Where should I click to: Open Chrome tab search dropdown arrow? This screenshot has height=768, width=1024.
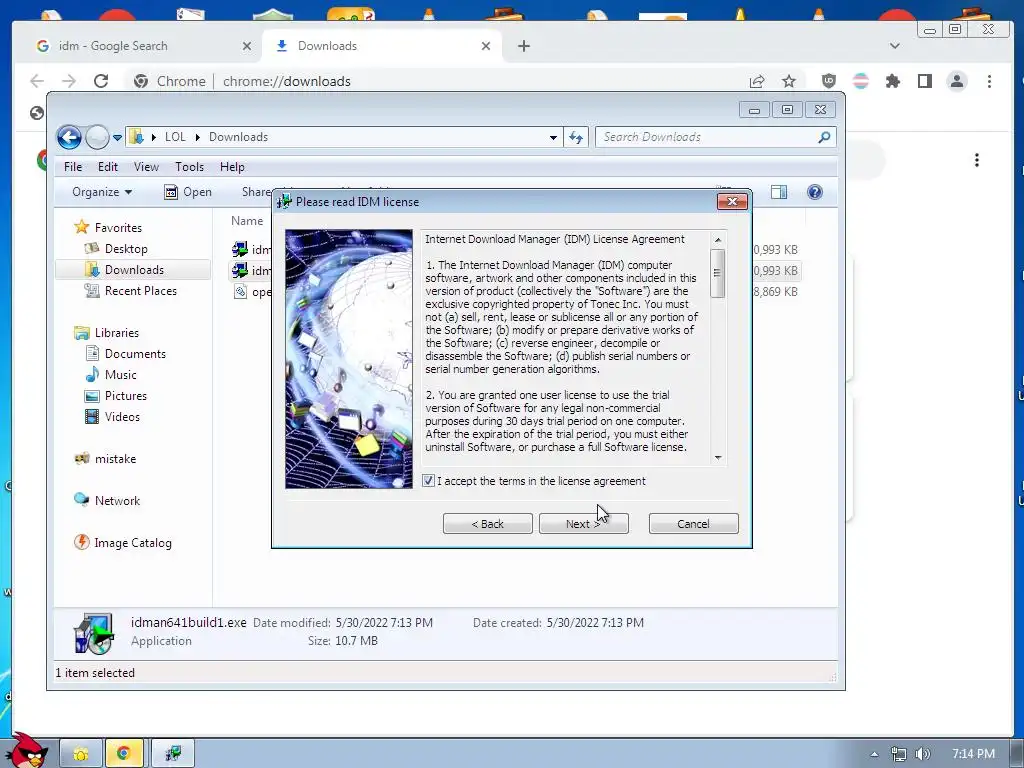(x=895, y=46)
